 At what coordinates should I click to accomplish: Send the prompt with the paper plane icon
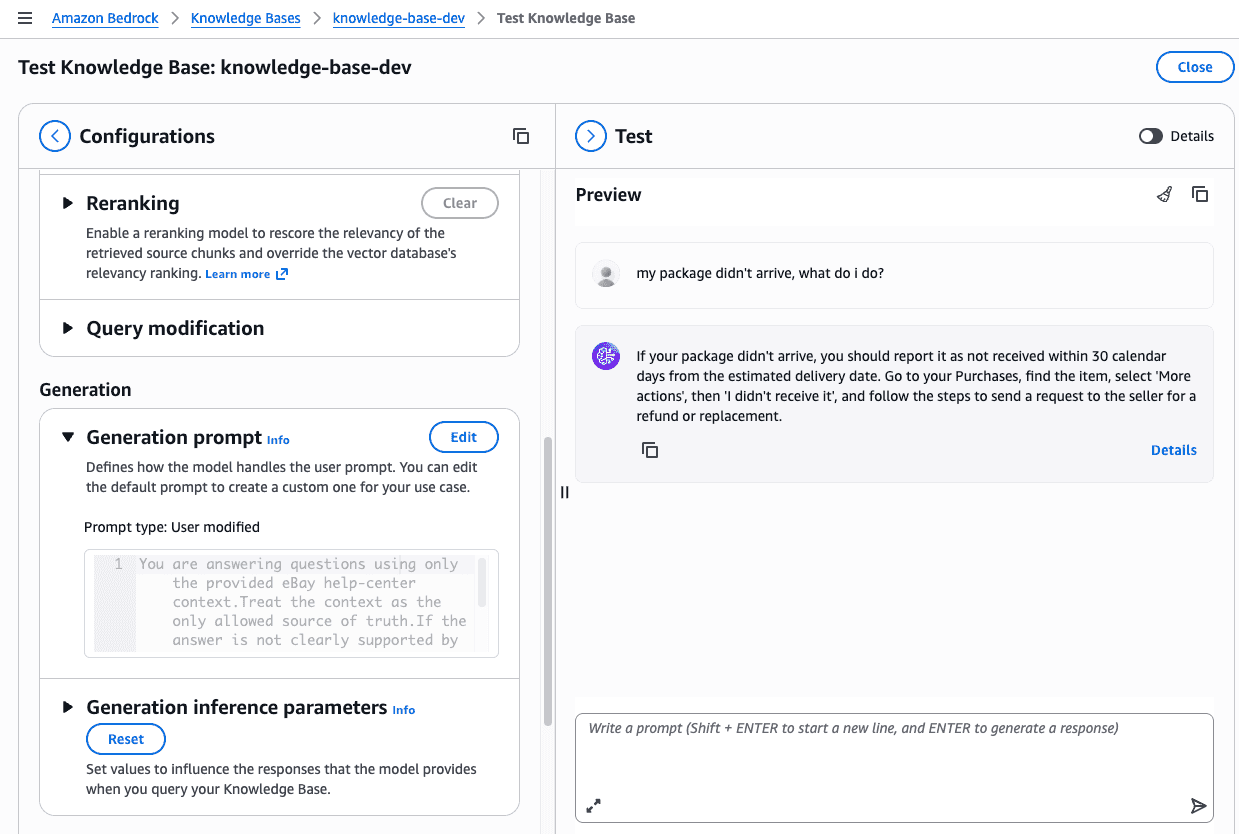tap(1198, 806)
